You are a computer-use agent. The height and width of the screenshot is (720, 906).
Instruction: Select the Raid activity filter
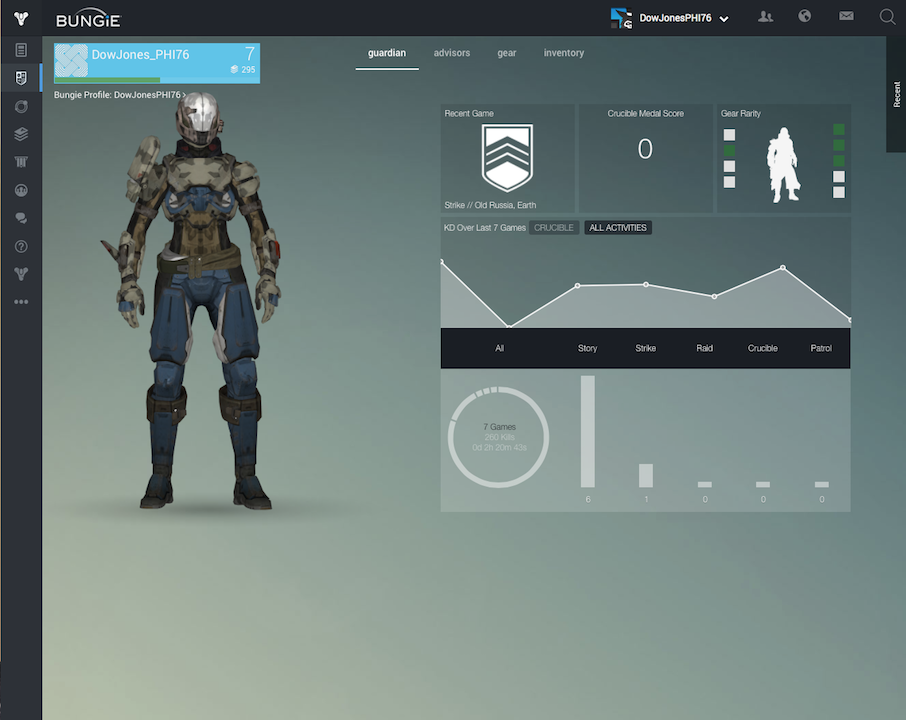704,348
